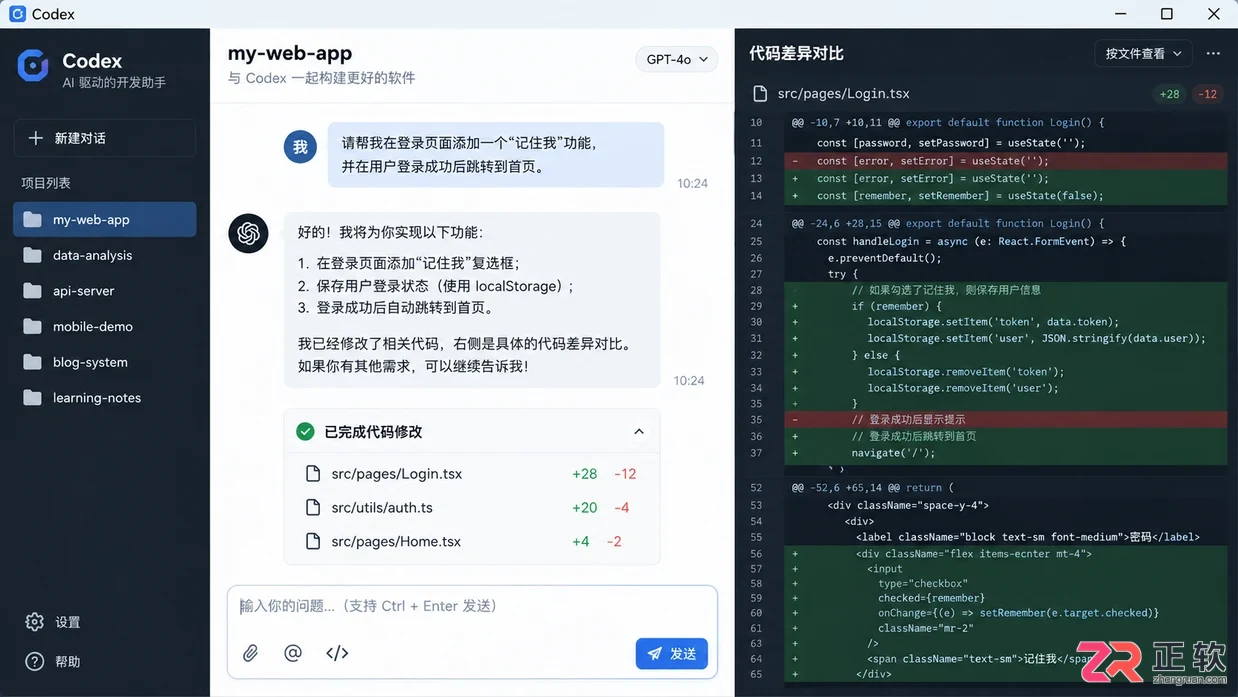Open the api-server project
The height and width of the screenshot is (697, 1238).
(x=105, y=291)
